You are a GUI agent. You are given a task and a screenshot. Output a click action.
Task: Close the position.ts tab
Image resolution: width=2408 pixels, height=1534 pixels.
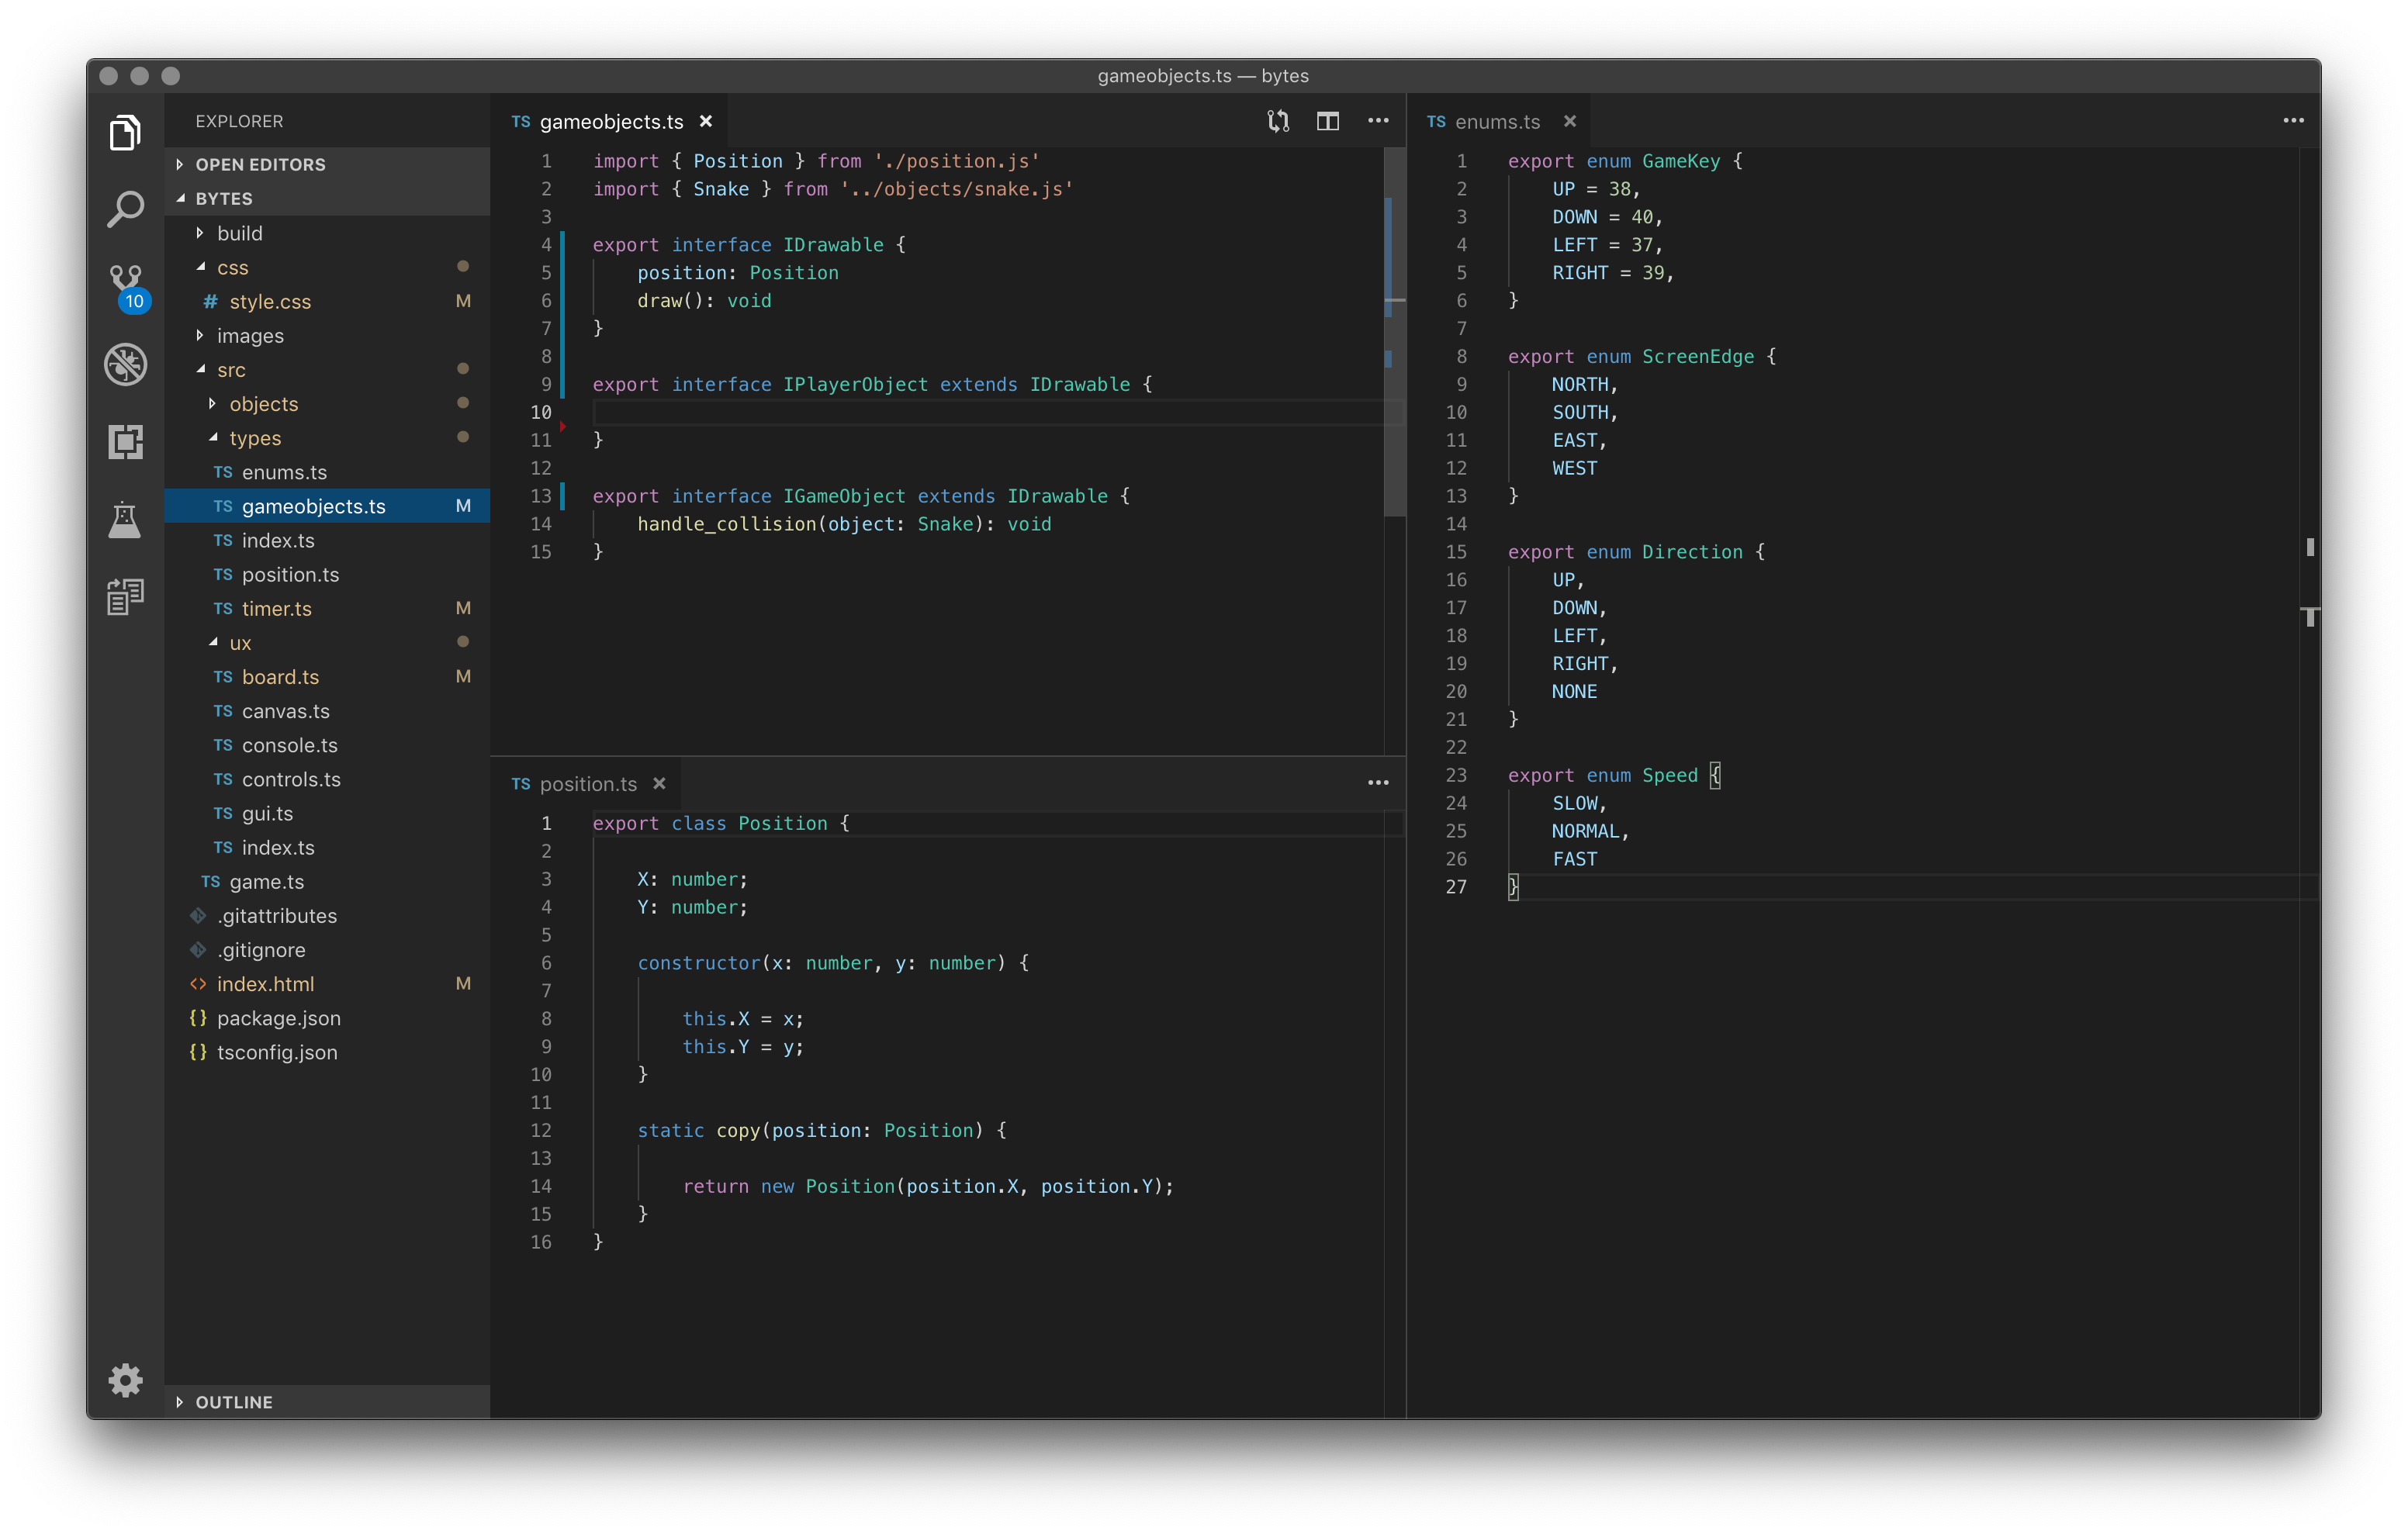(660, 783)
